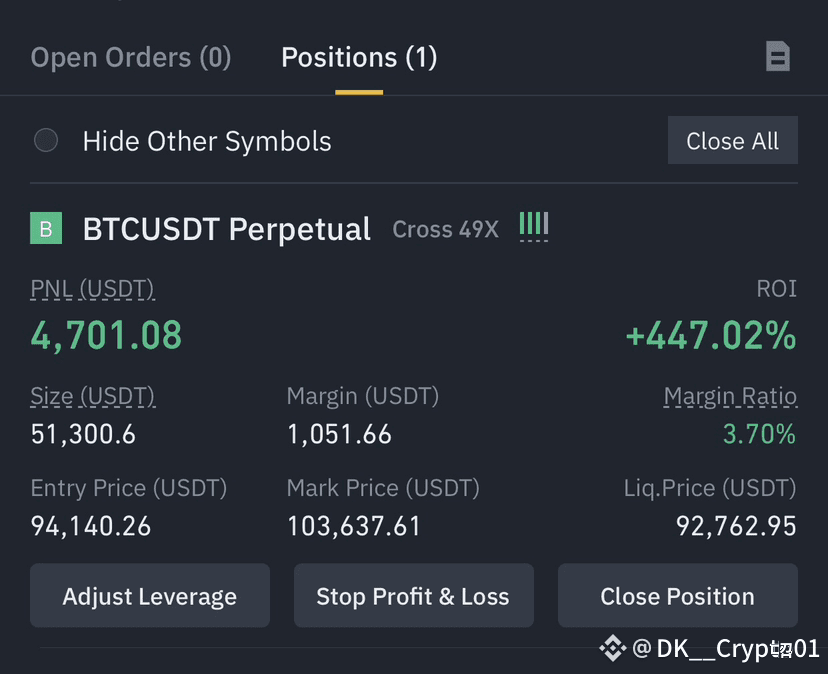Click the Cross 49X leverage label
Viewport: 828px width, 674px height.
(x=445, y=230)
